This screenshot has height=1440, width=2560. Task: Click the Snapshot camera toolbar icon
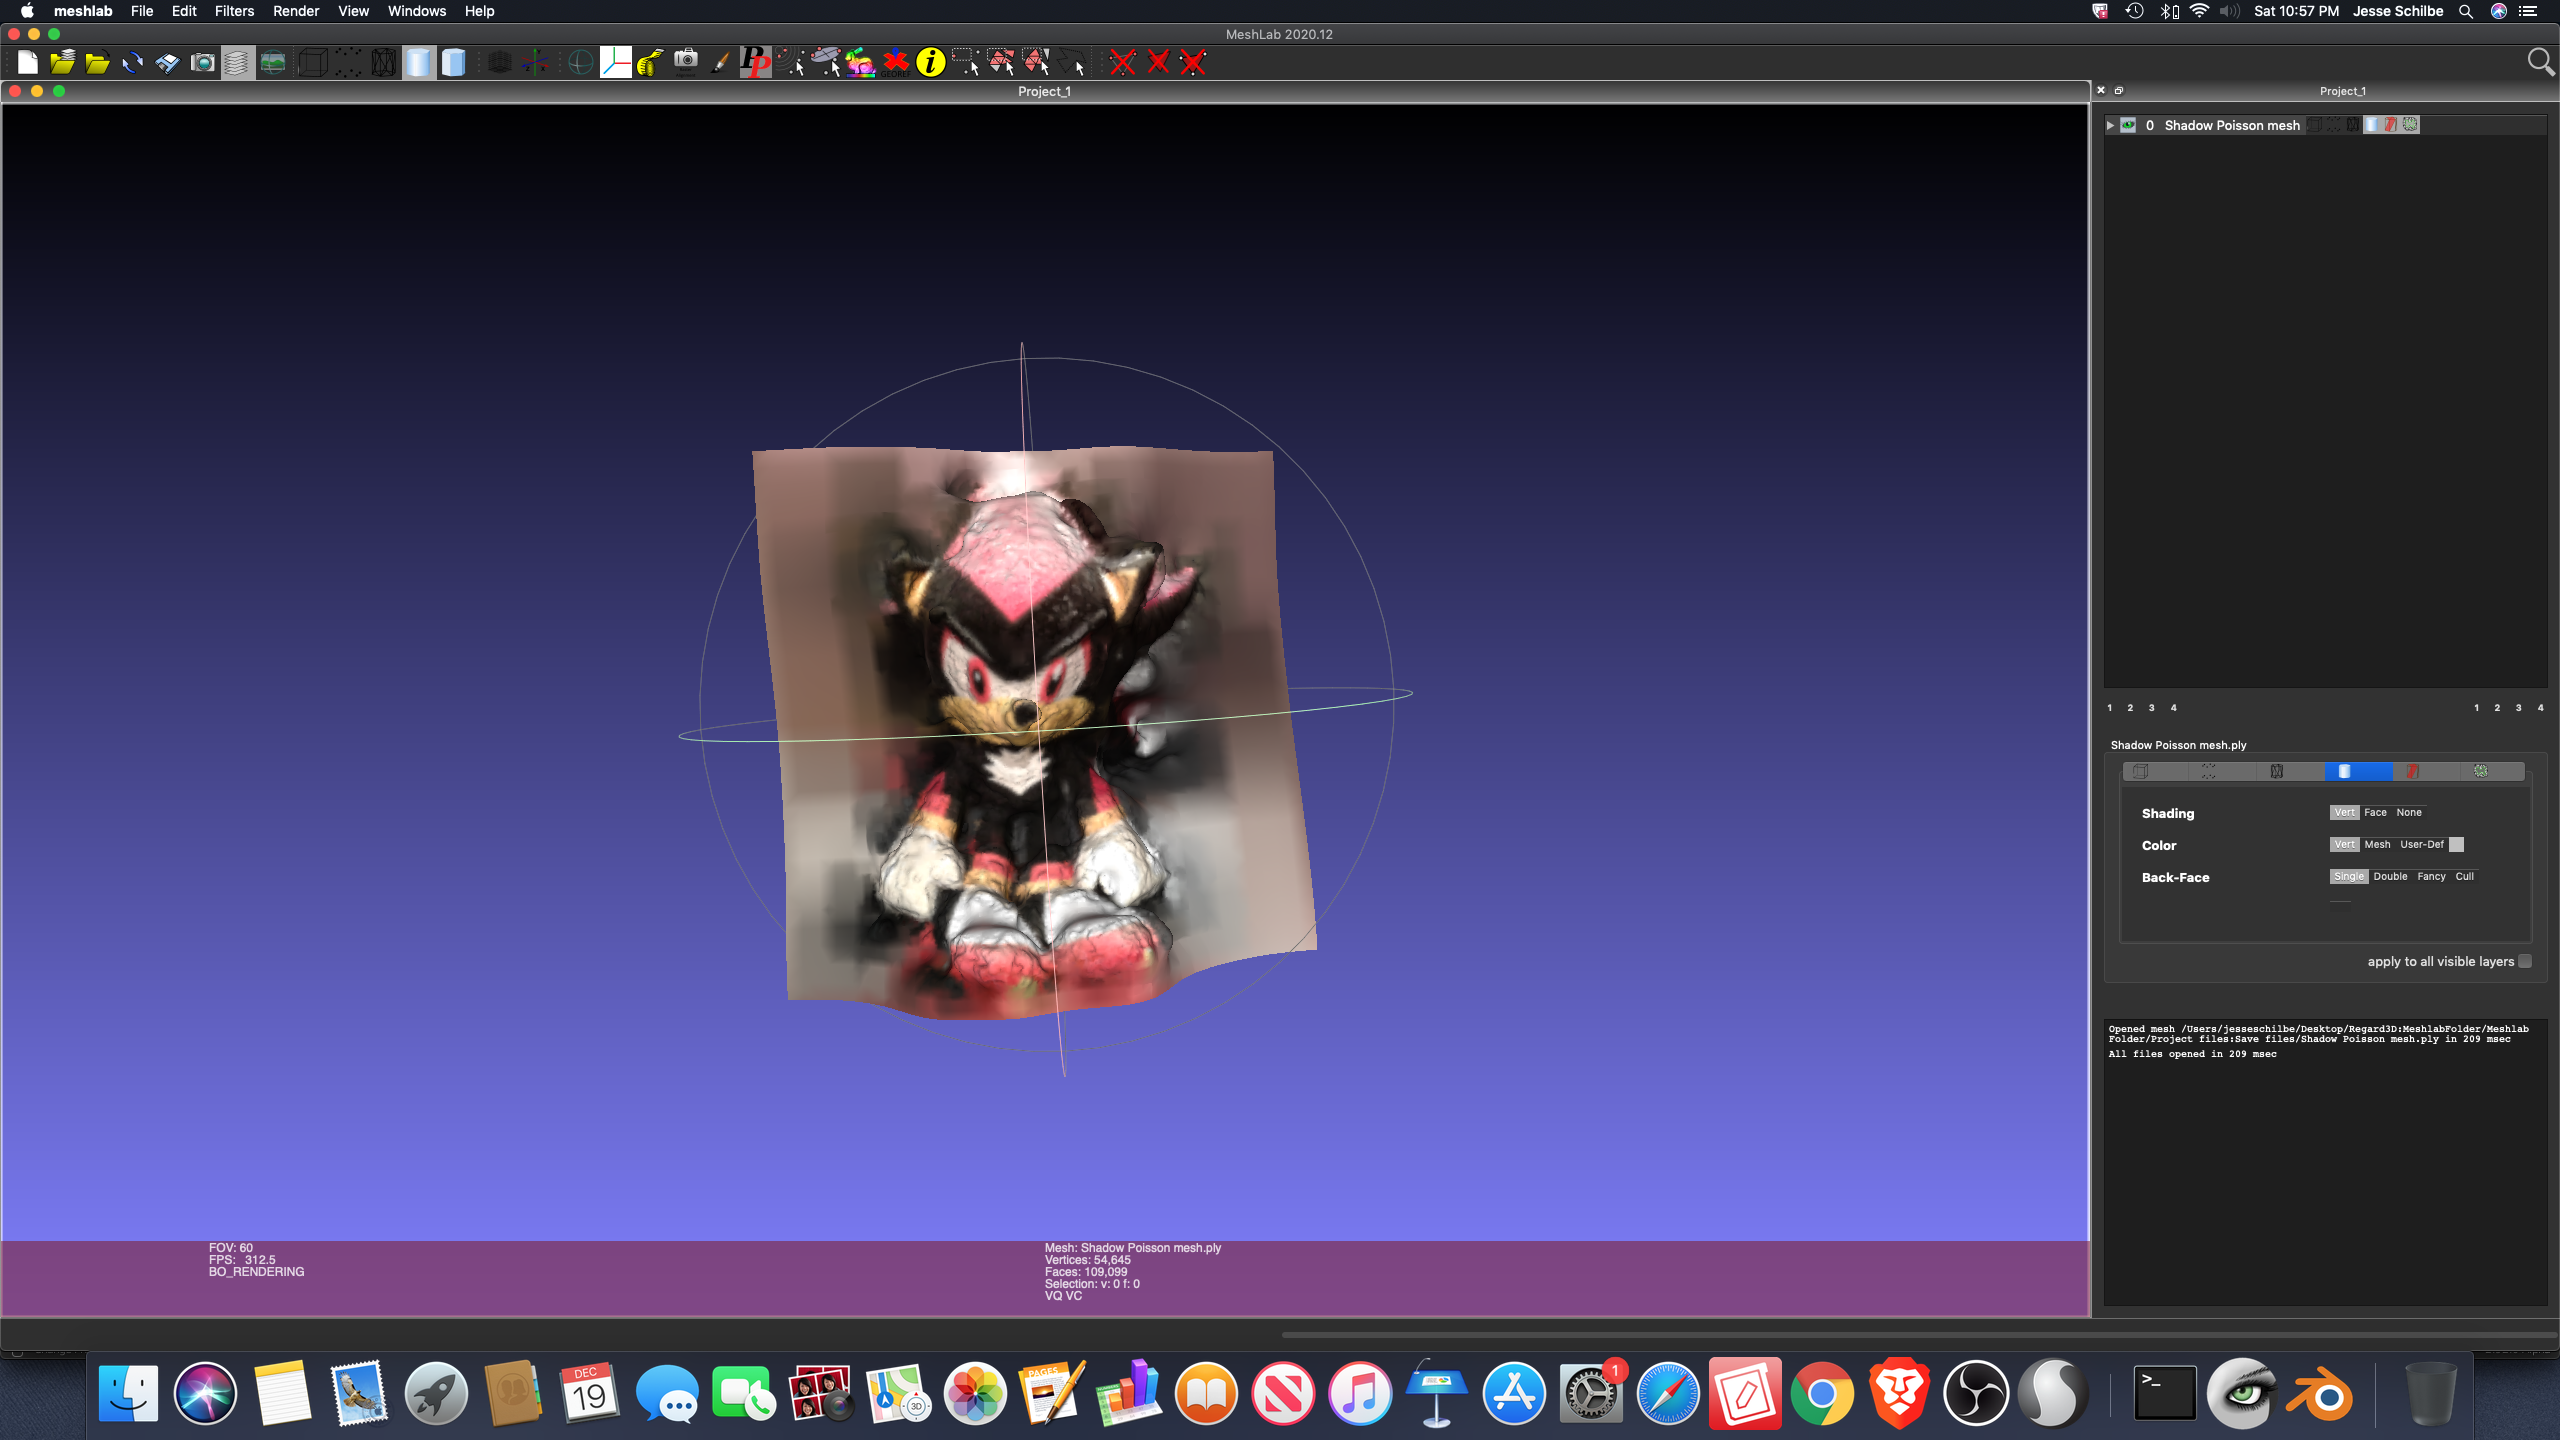click(x=202, y=63)
